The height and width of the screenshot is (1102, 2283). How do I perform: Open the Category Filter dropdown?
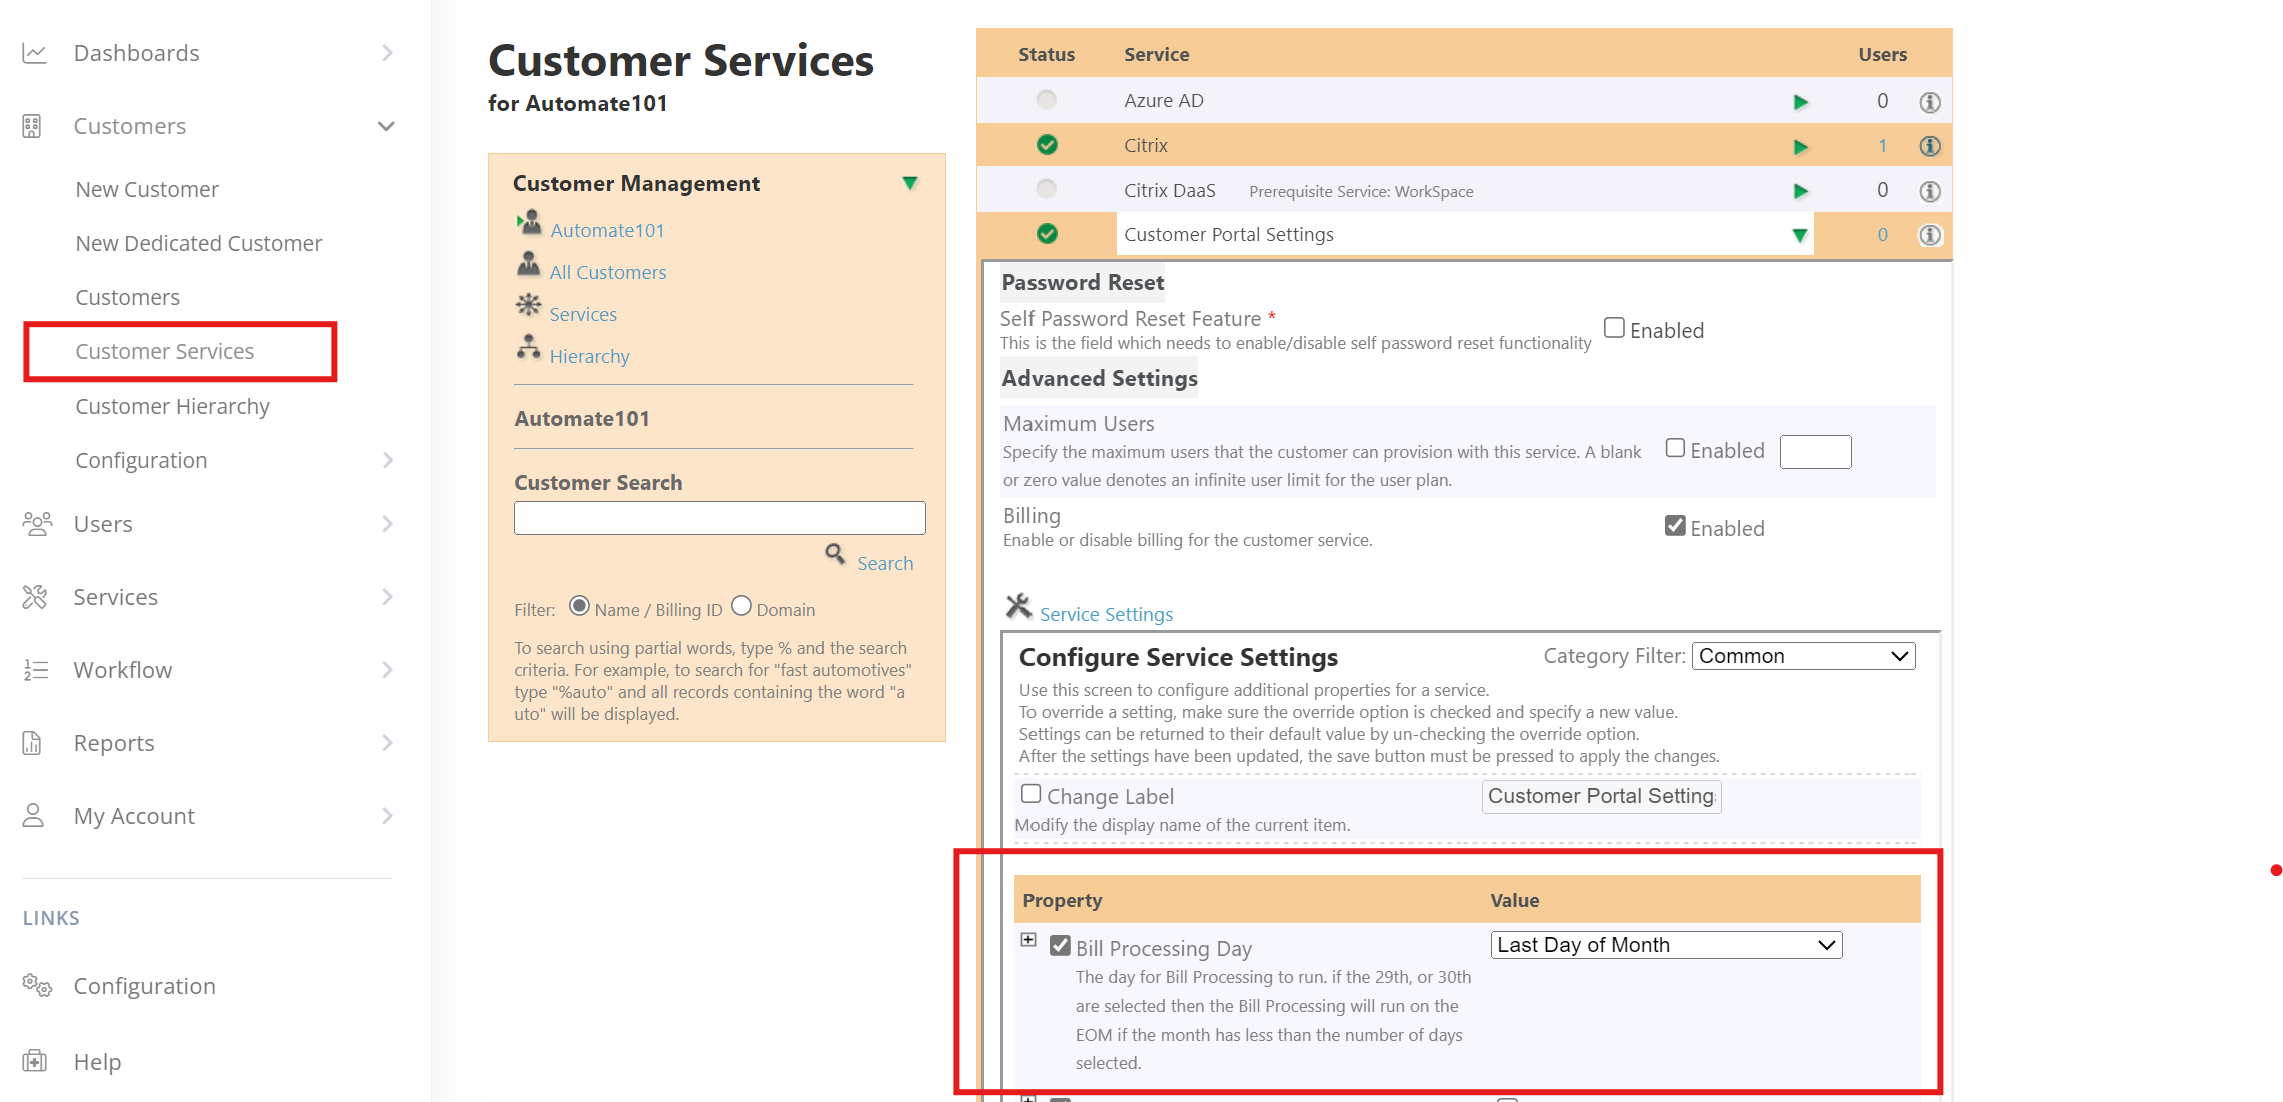tap(1802, 656)
